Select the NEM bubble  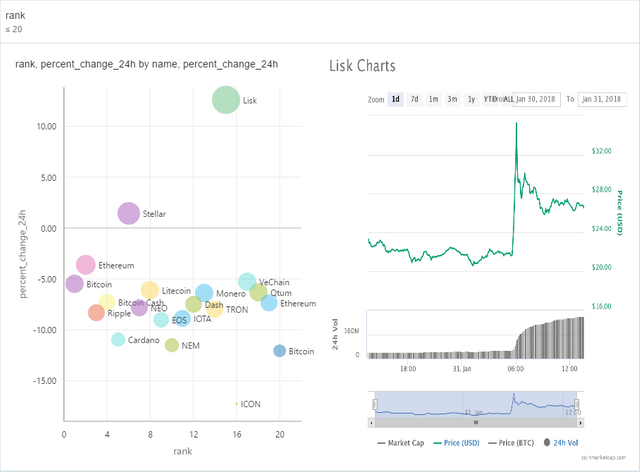tap(172, 345)
